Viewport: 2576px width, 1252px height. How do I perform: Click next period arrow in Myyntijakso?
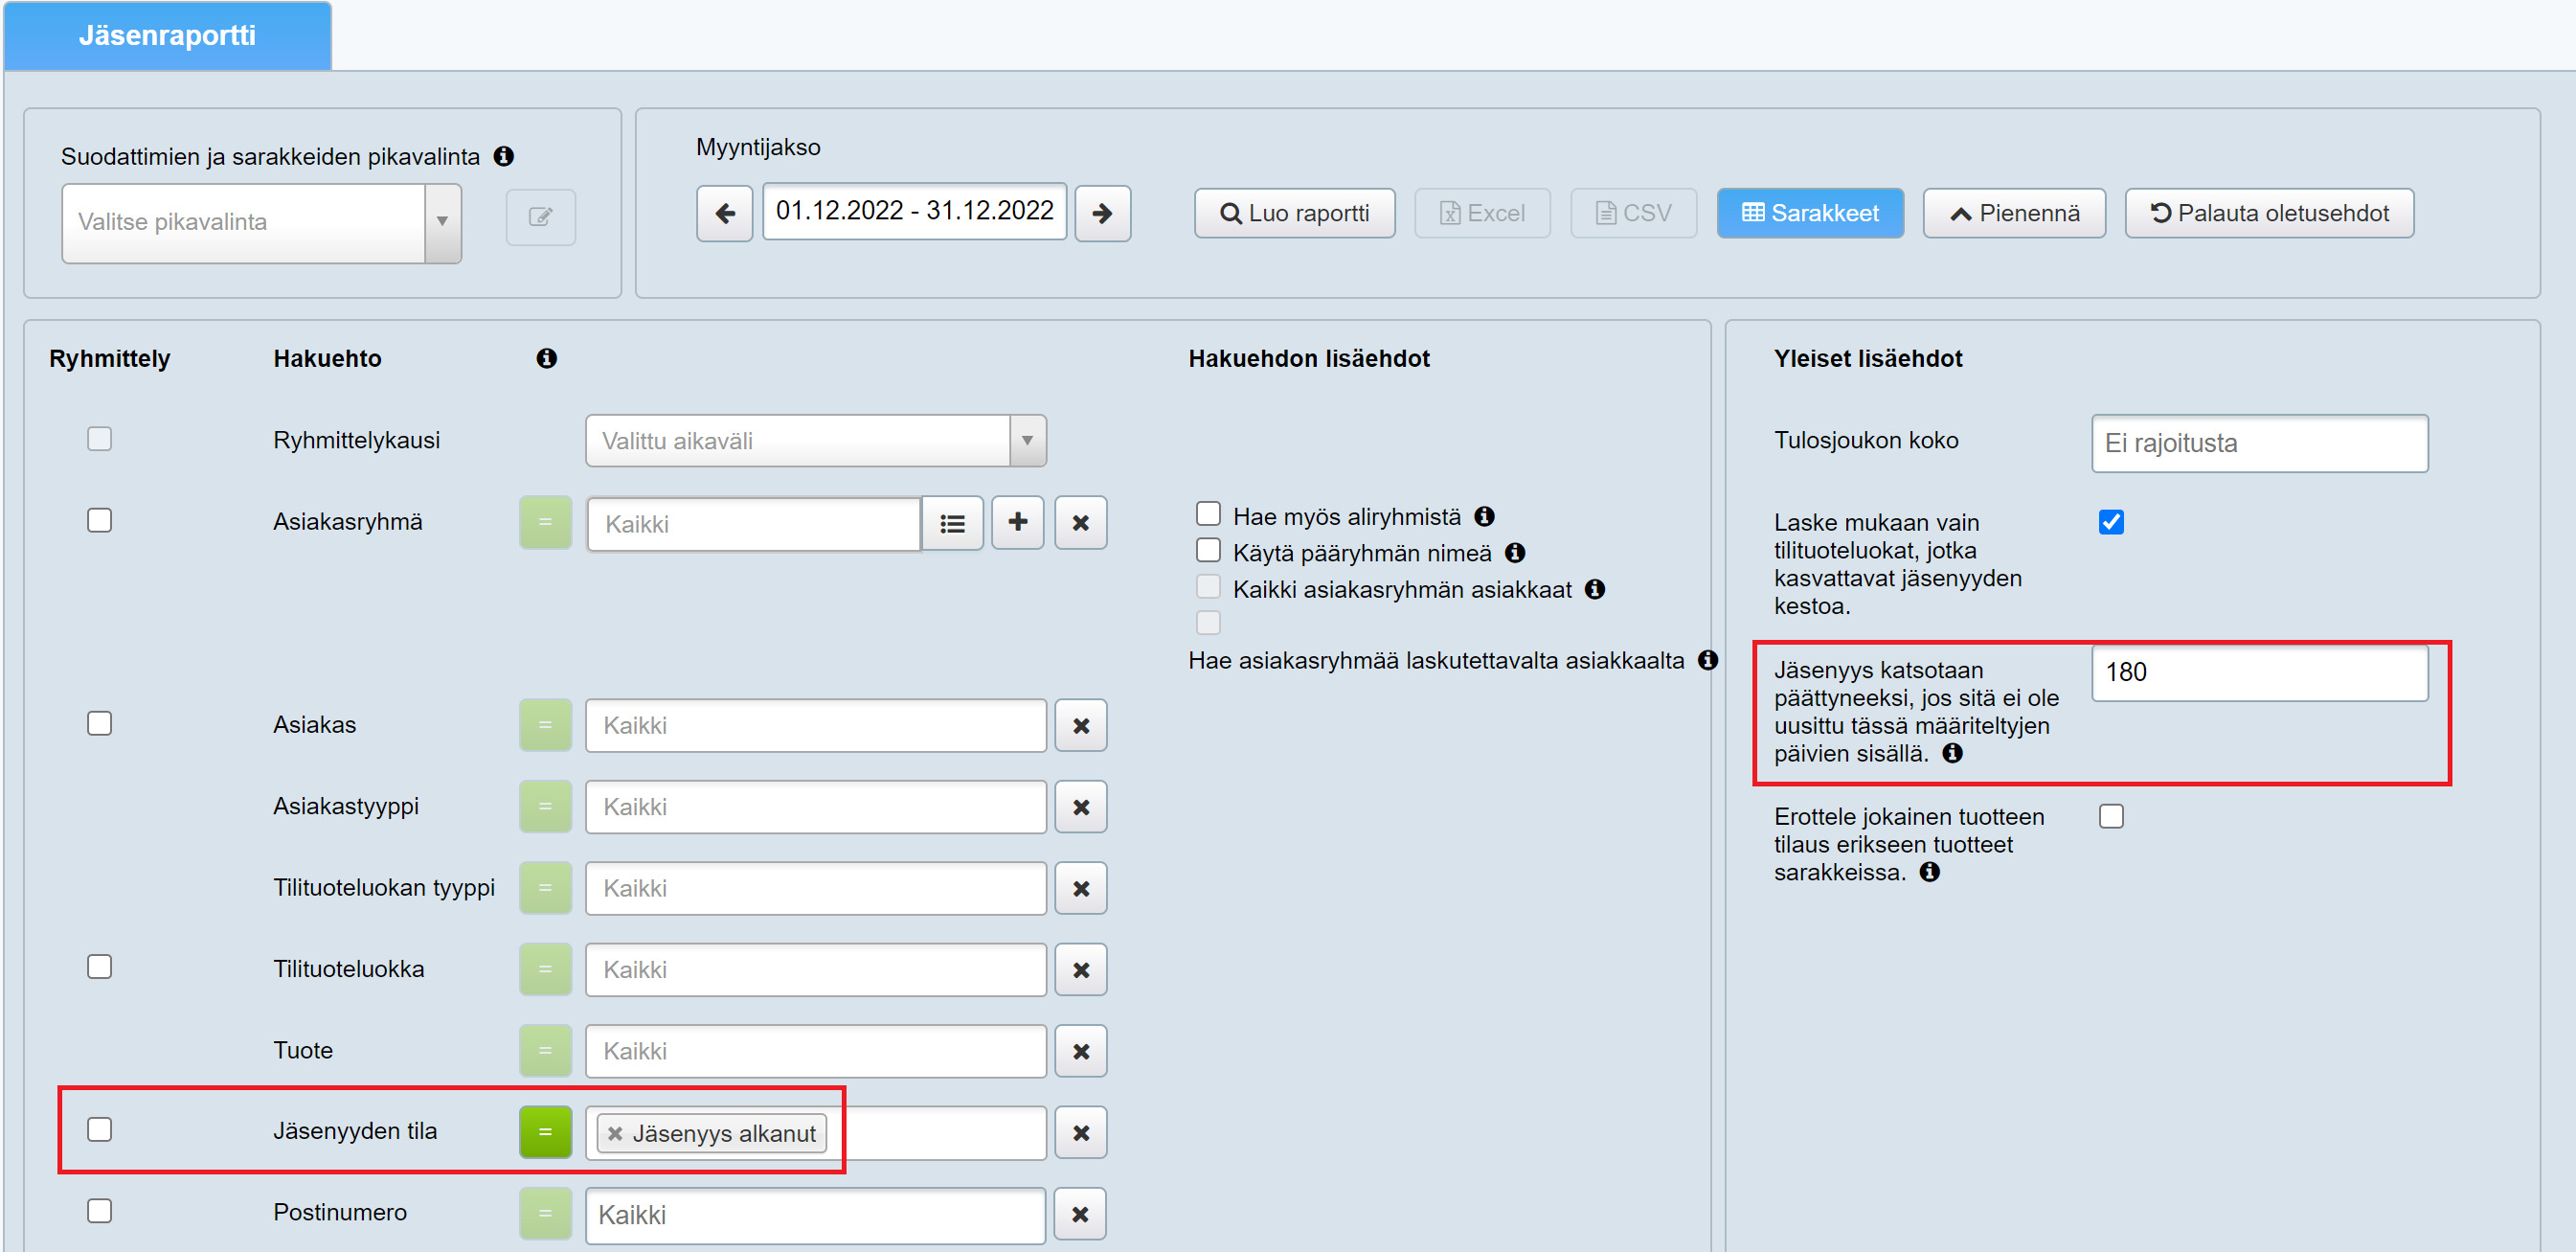(x=1102, y=213)
